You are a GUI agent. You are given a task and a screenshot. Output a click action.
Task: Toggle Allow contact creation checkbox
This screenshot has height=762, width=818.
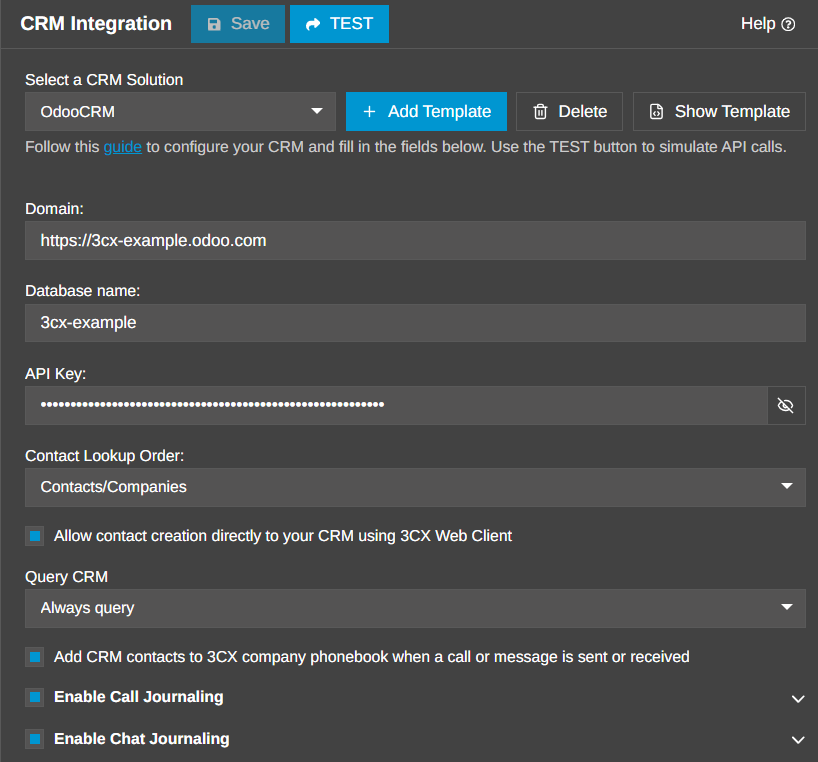[35, 536]
